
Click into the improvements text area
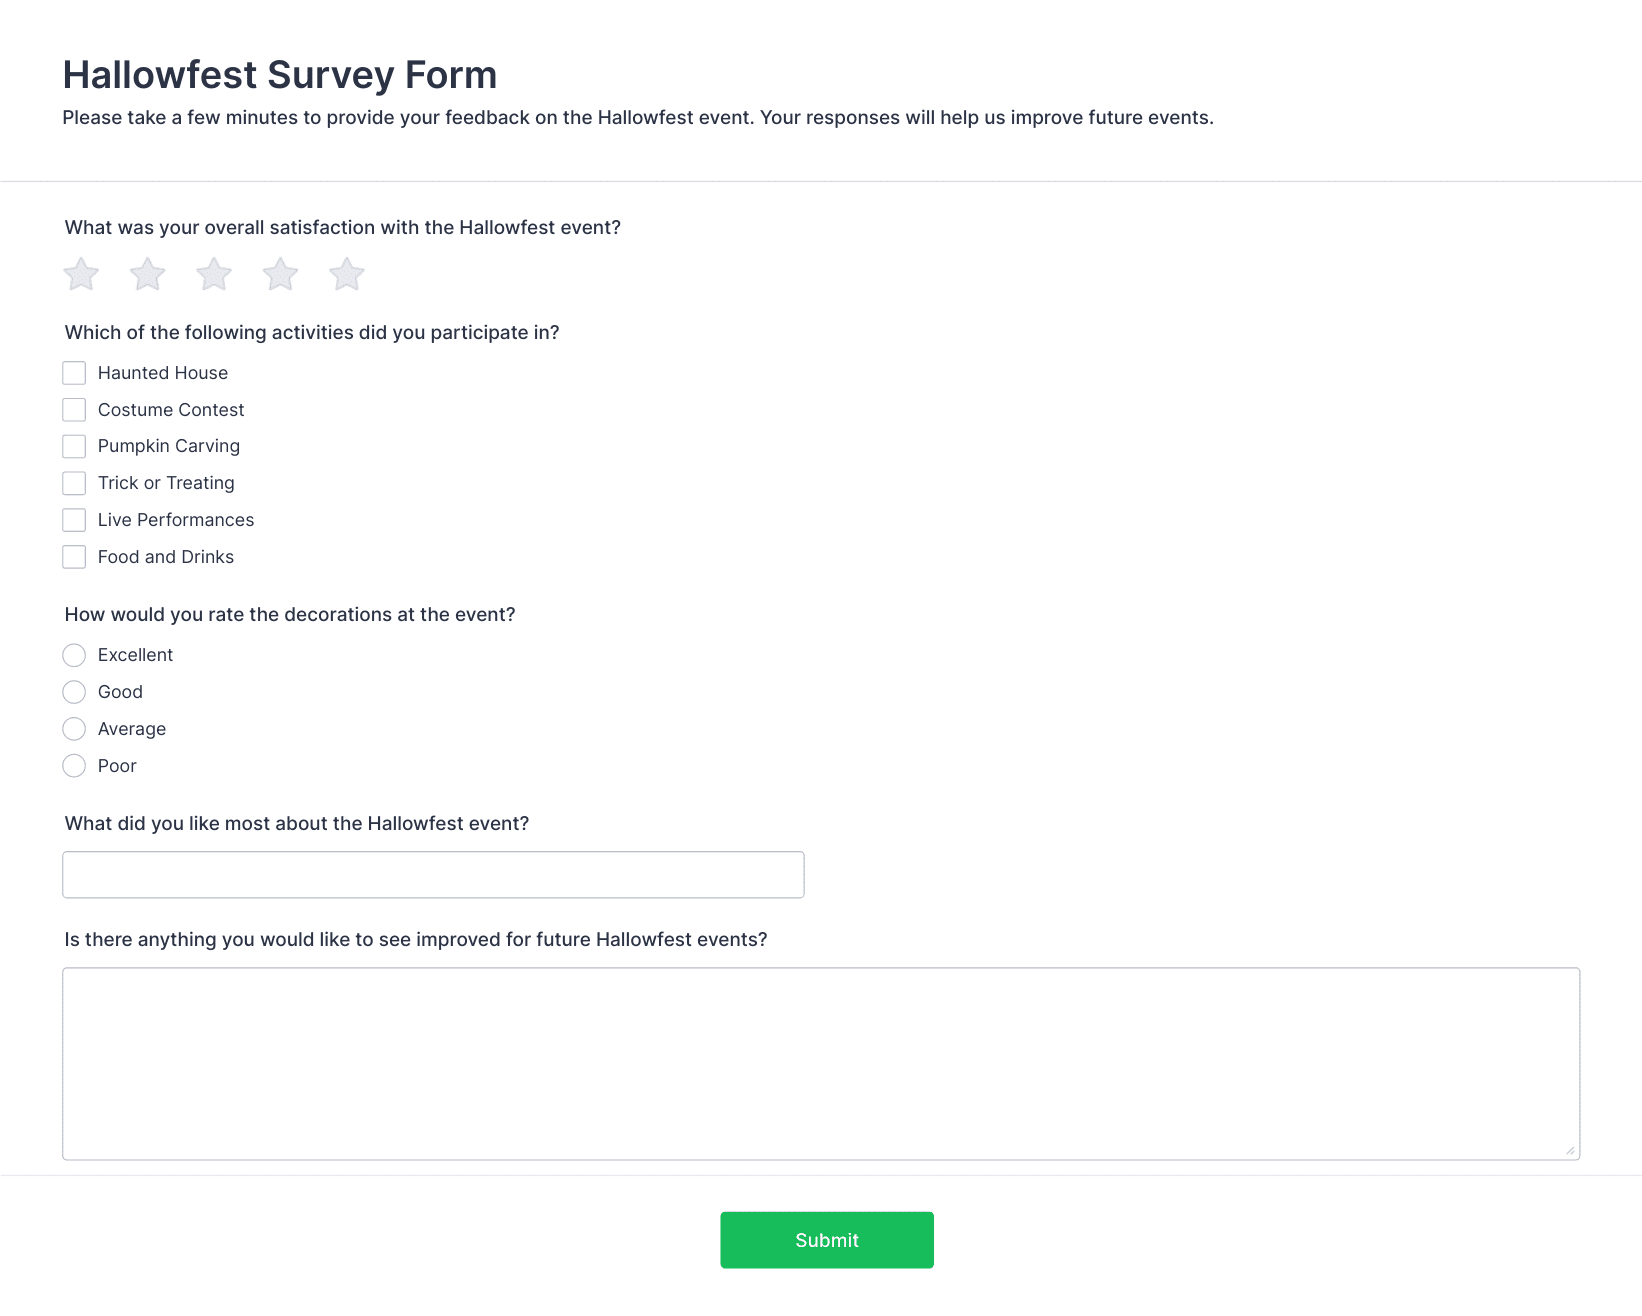click(821, 1064)
